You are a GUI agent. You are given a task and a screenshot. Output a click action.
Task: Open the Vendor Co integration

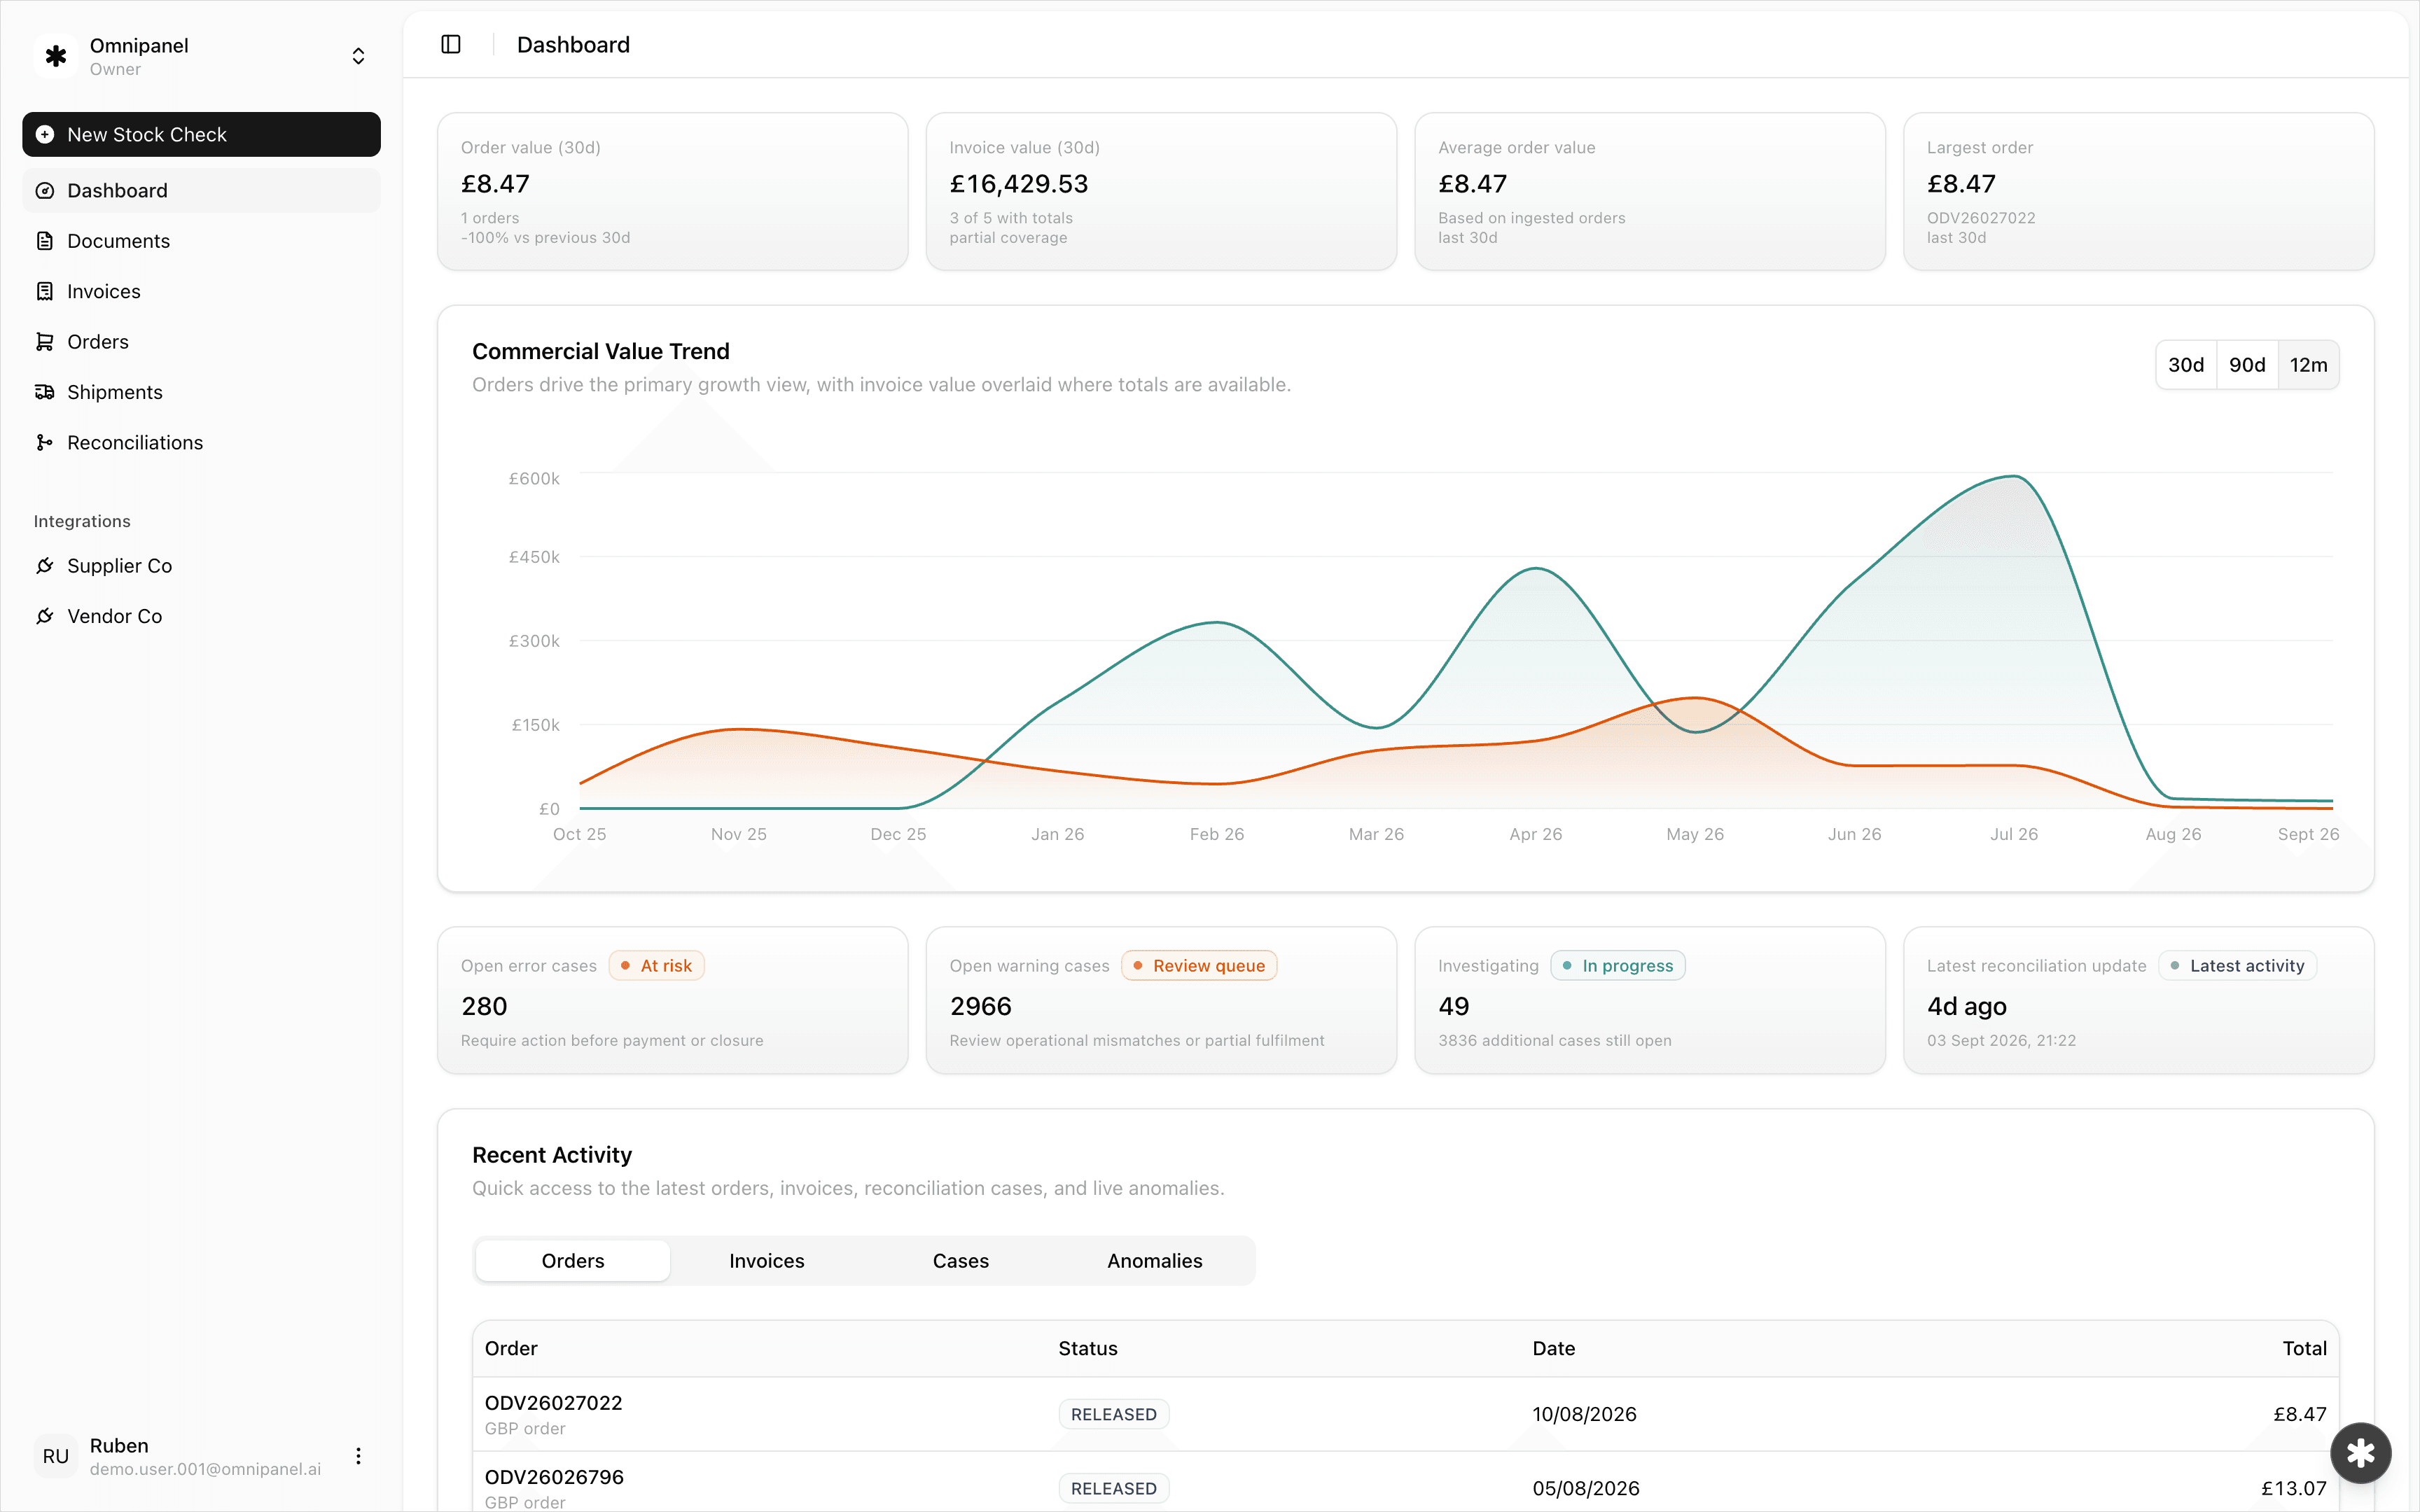(x=201, y=616)
